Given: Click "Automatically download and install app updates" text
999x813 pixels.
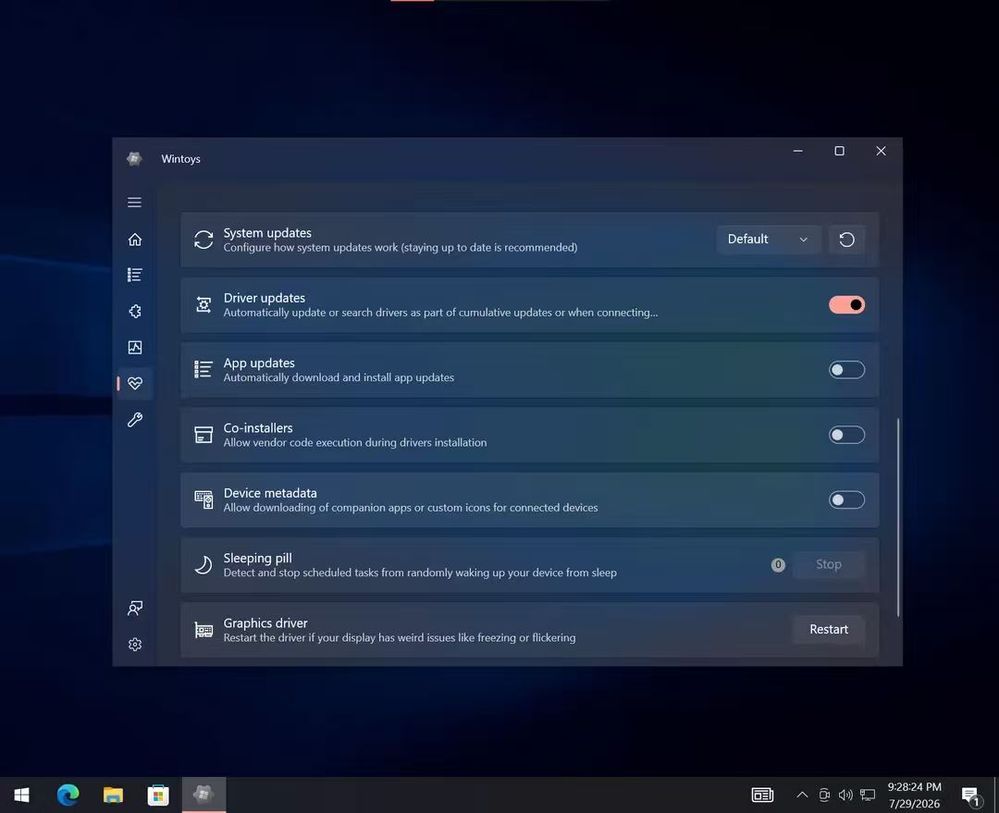Looking at the screenshot, I should [339, 377].
